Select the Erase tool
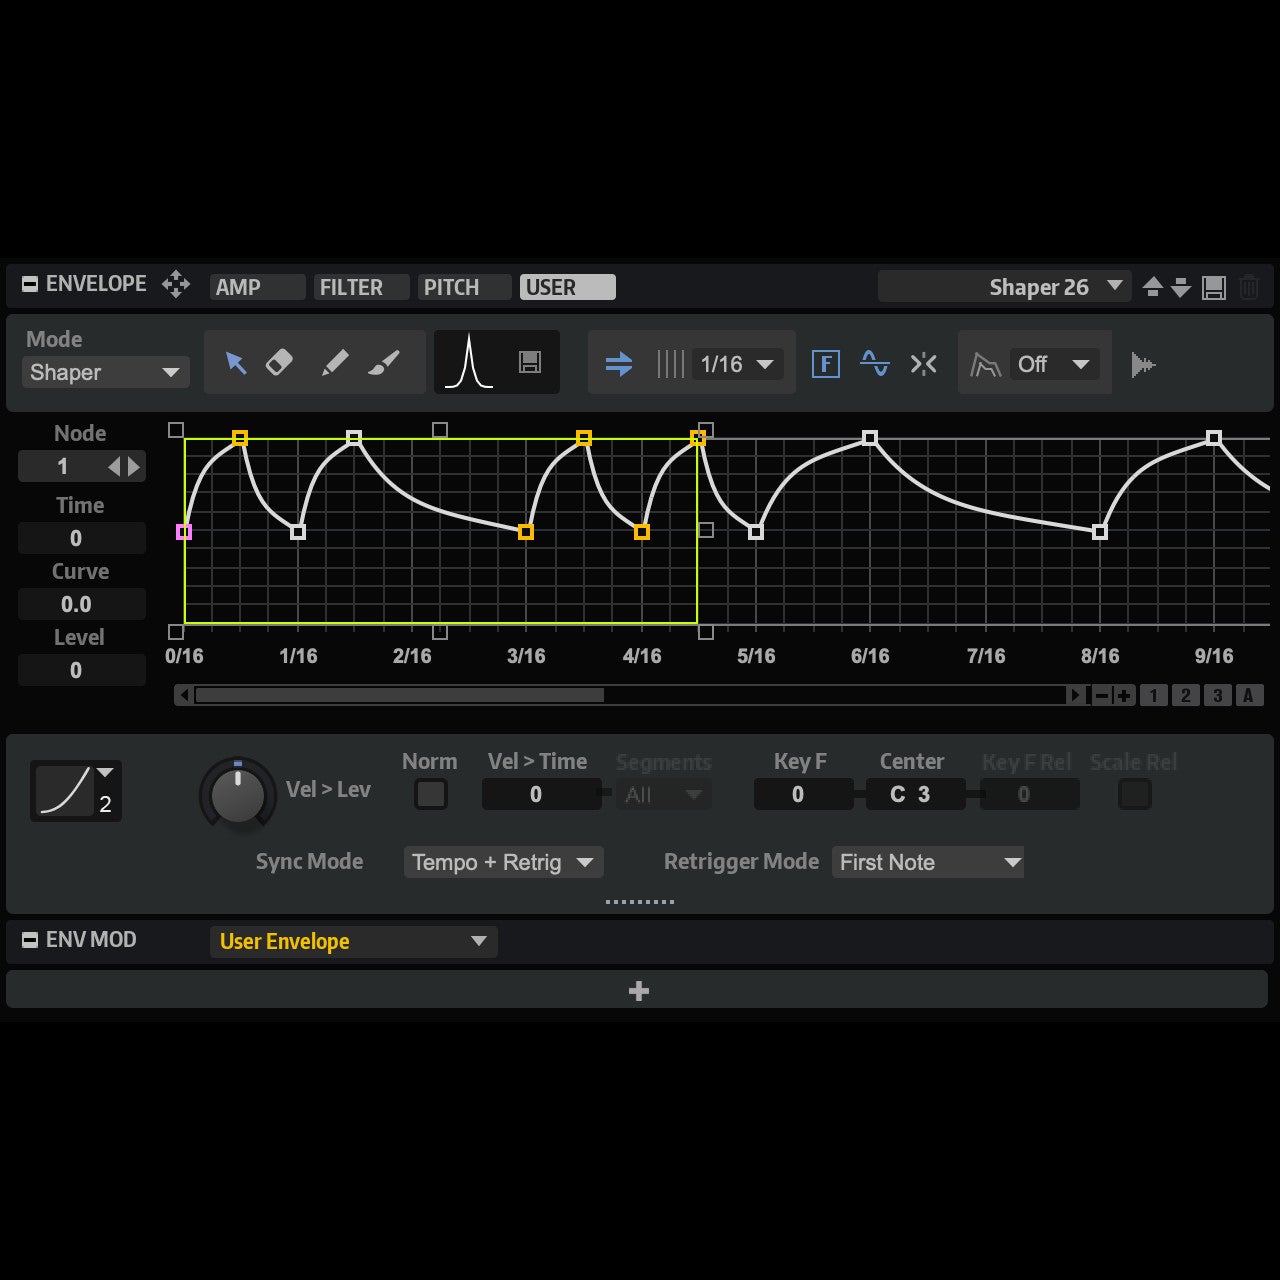1280x1280 pixels. [280, 362]
